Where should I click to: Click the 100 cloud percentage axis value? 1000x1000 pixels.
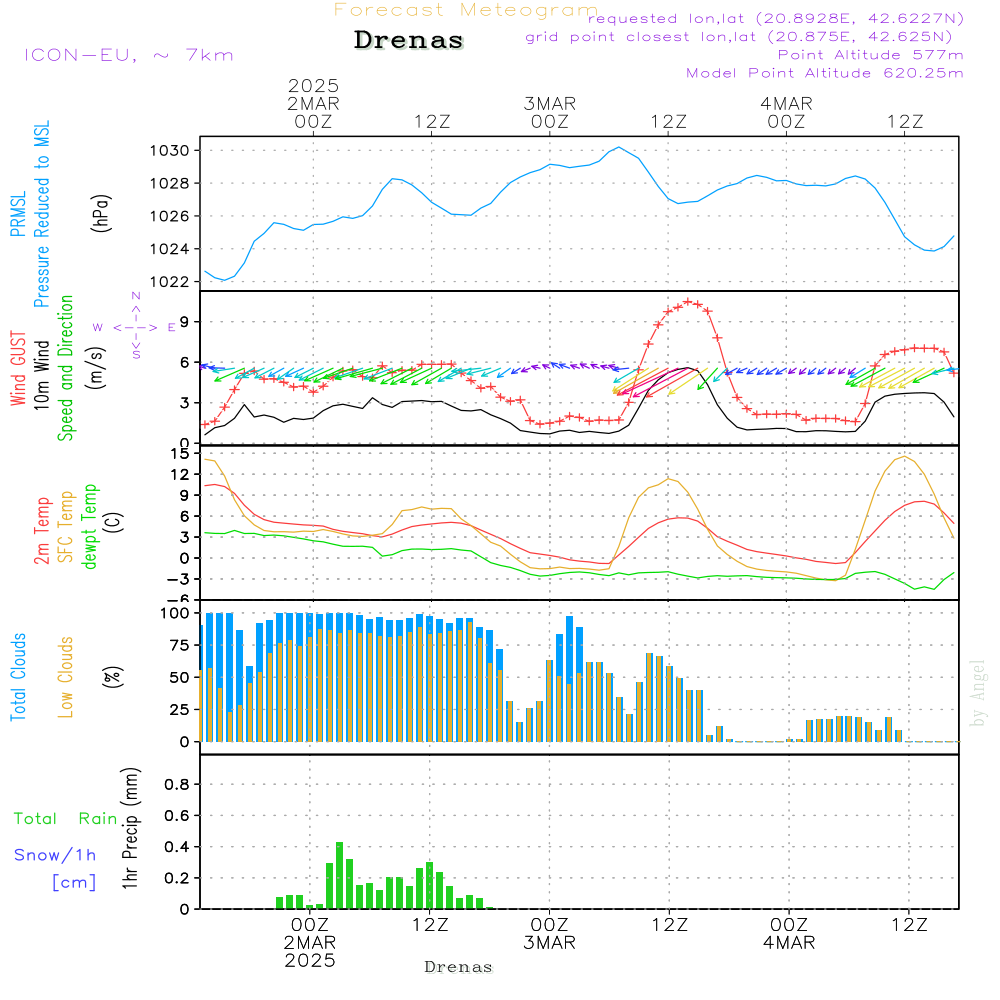pyautogui.click(x=175, y=614)
